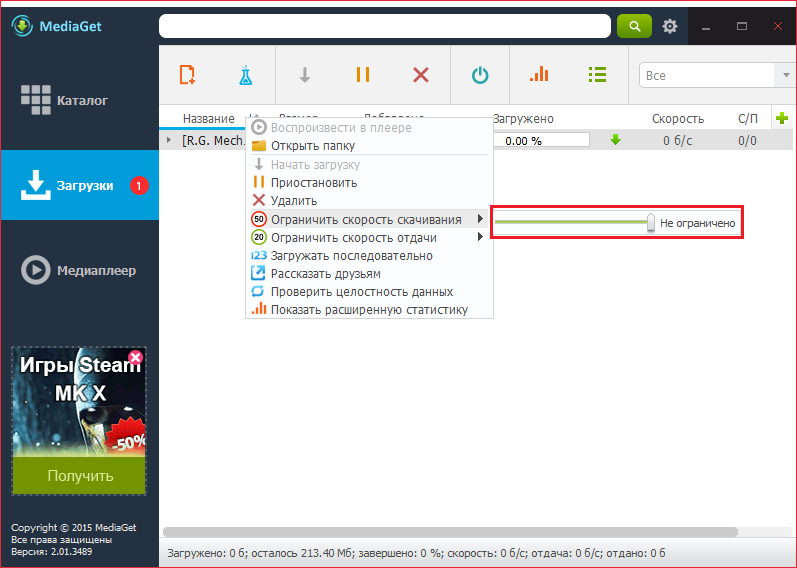The image size is (797, 568).
Task: Open statistics with orange bar chart icon
Action: tap(539, 74)
